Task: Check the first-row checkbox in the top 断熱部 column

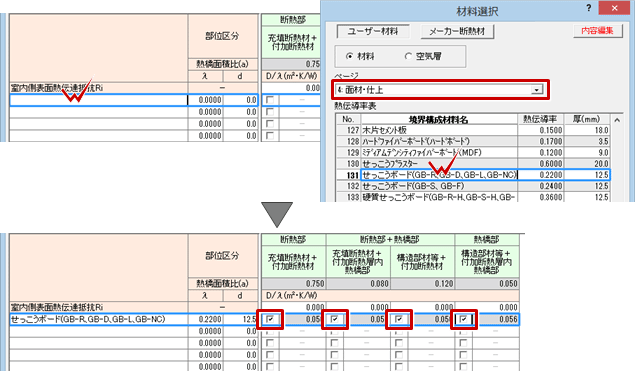Action: tap(270, 100)
